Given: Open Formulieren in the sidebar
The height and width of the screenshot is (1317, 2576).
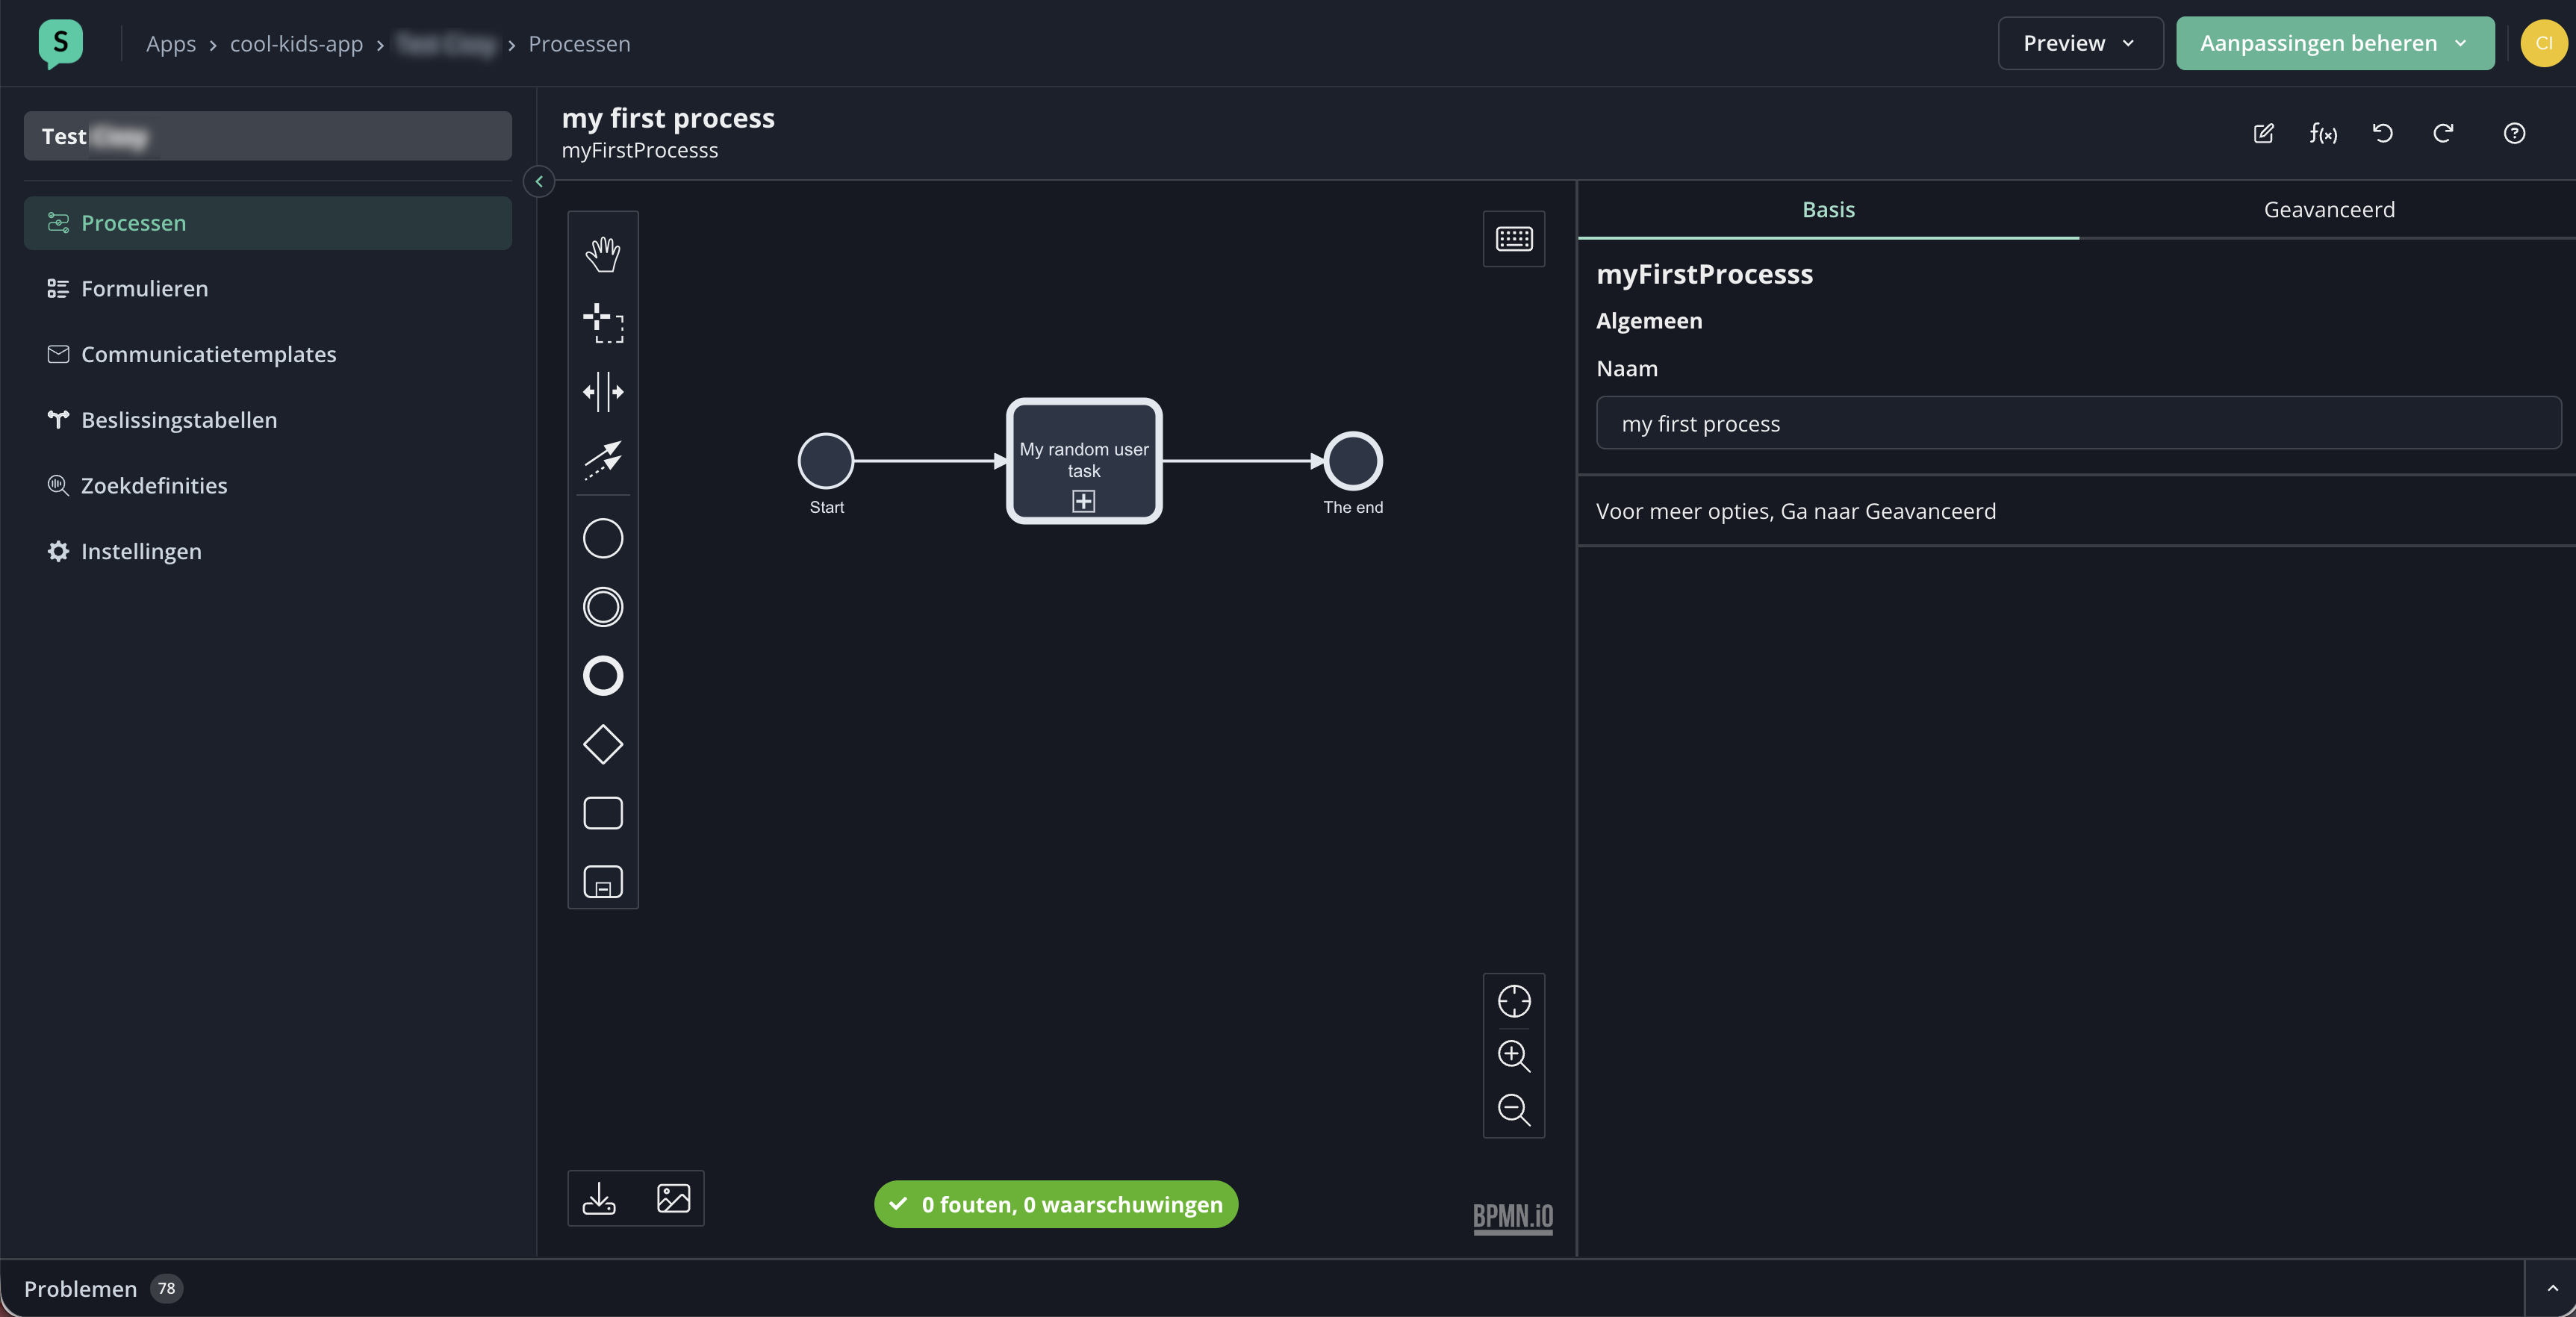Looking at the screenshot, I should click(268, 289).
